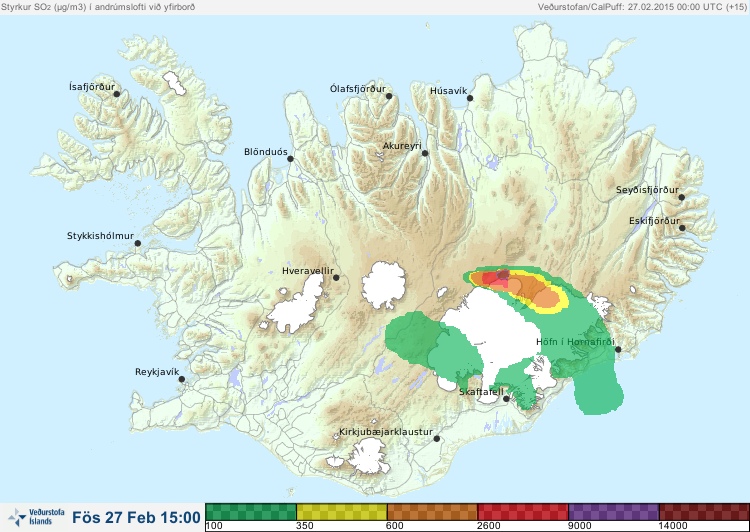The height and width of the screenshot is (532, 750).
Task: Click the 14000 value under the legend
Action: click(673, 526)
